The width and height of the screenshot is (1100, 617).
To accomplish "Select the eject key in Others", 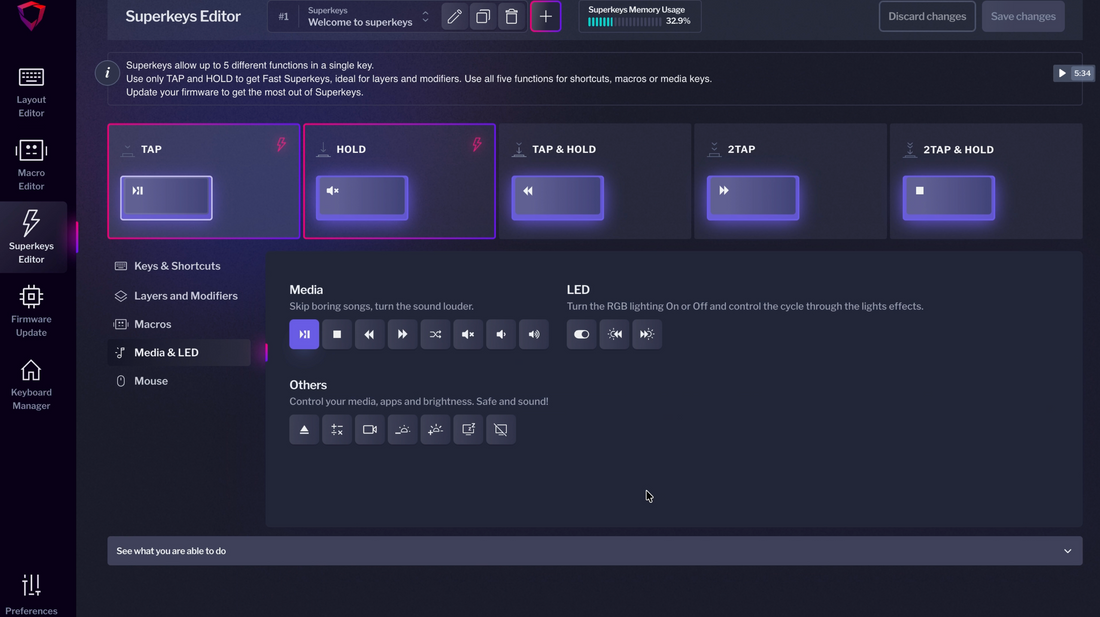I will click(304, 430).
